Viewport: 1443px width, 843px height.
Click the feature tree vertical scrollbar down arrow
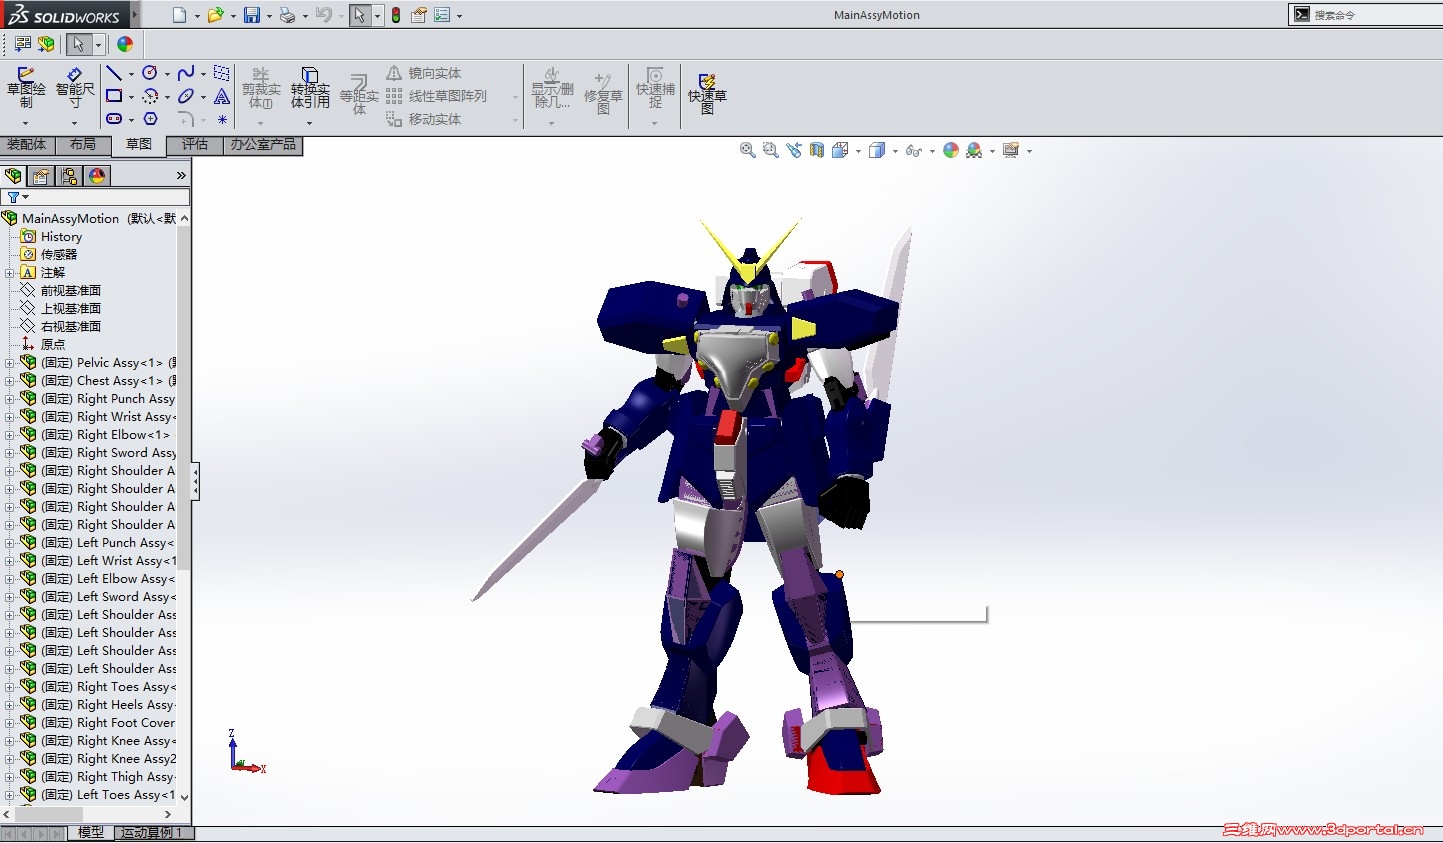[184, 797]
